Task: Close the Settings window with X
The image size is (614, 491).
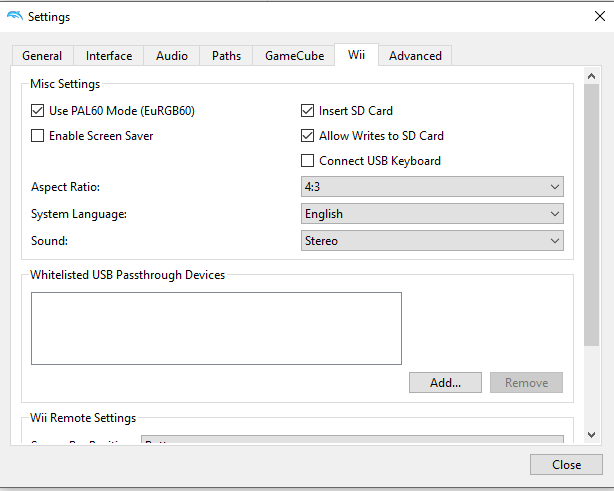Action: (x=600, y=16)
